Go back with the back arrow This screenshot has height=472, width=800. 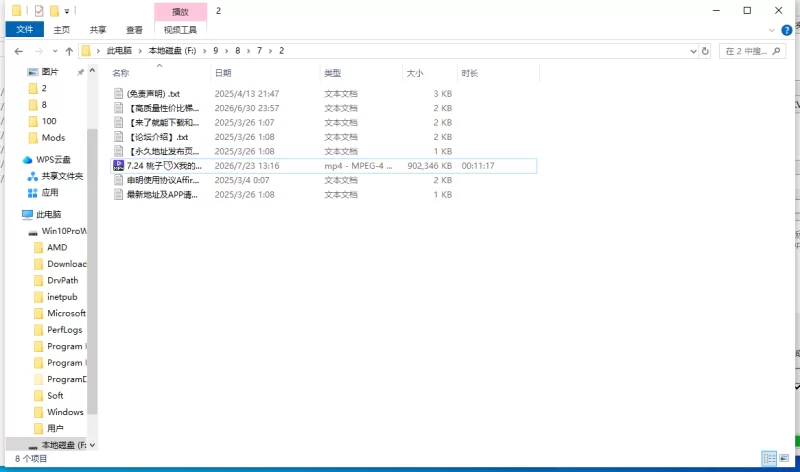[19, 51]
